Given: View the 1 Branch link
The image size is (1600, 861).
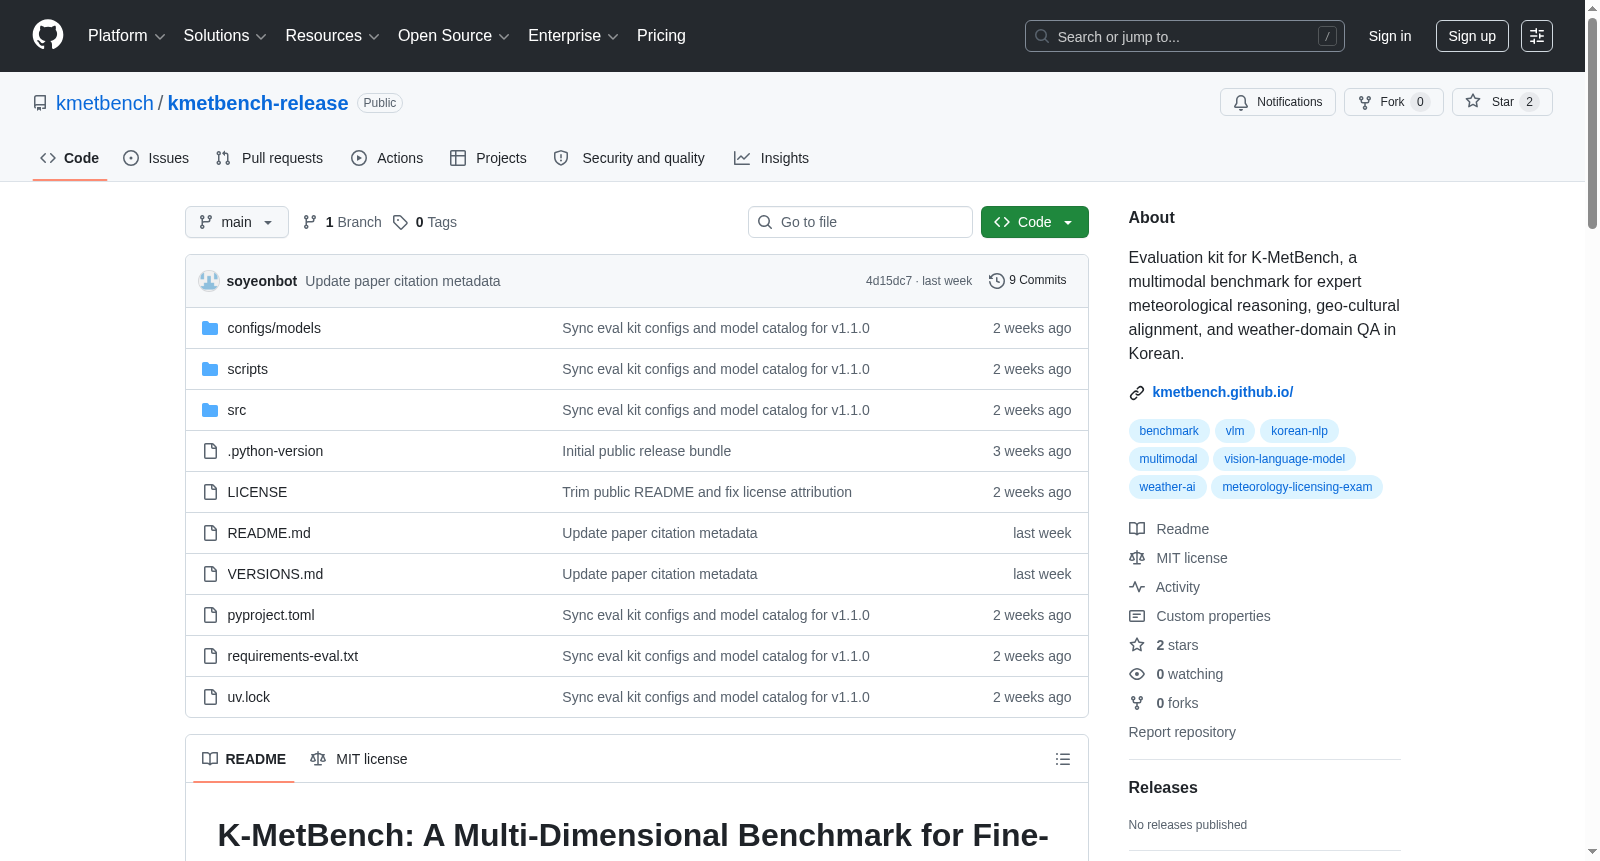Looking at the screenshot, I should click(343, 222).
